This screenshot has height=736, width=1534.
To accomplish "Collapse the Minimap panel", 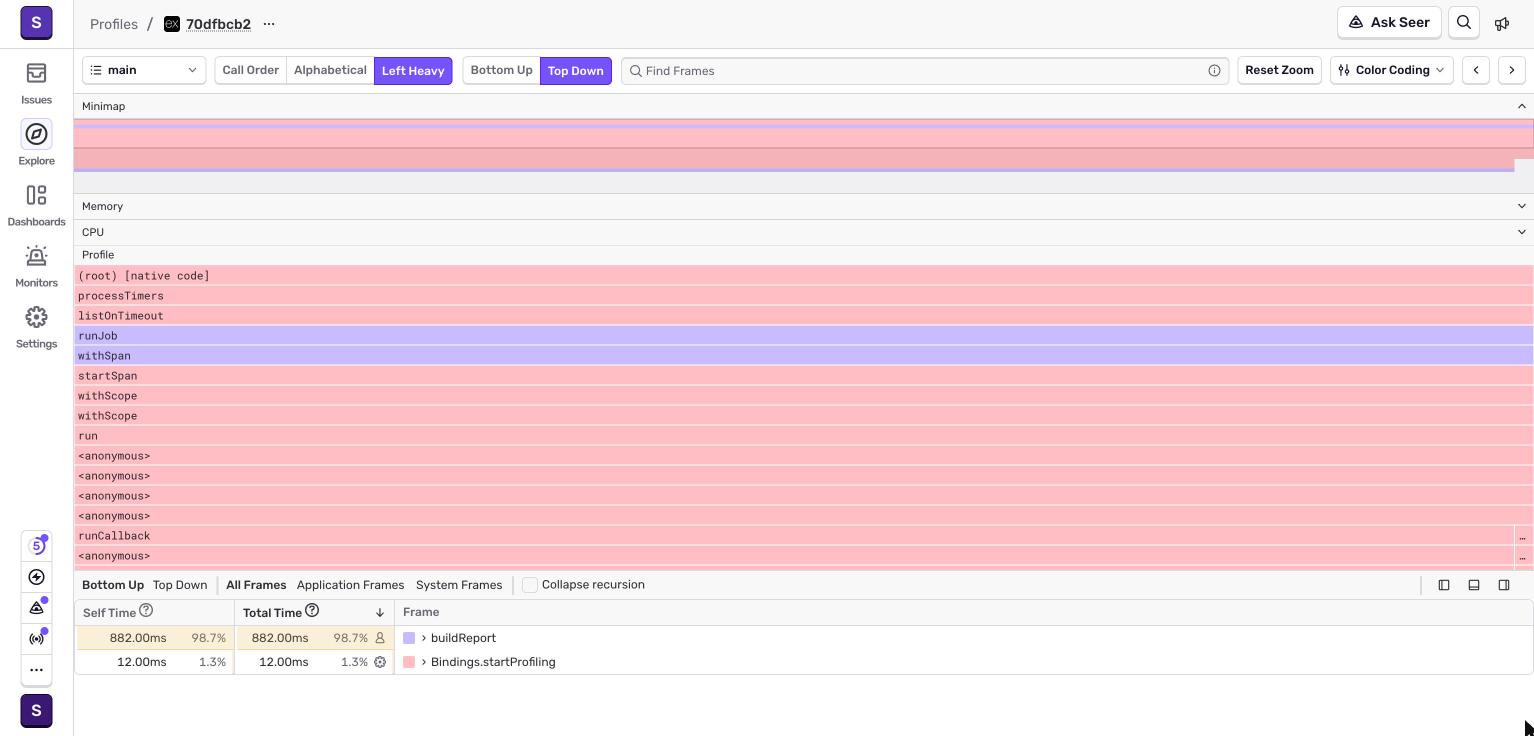I will pos(1522,106).
